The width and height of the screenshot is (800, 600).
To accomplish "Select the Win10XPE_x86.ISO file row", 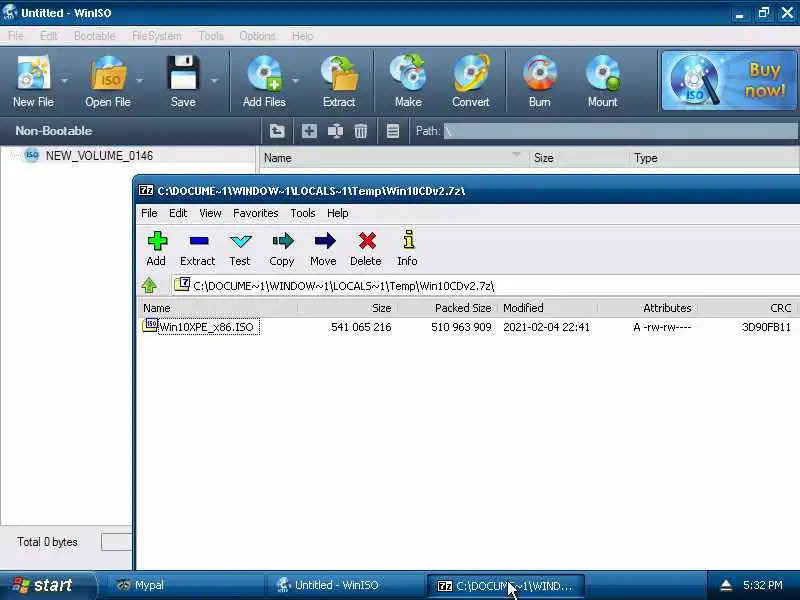I will point(468,327).
